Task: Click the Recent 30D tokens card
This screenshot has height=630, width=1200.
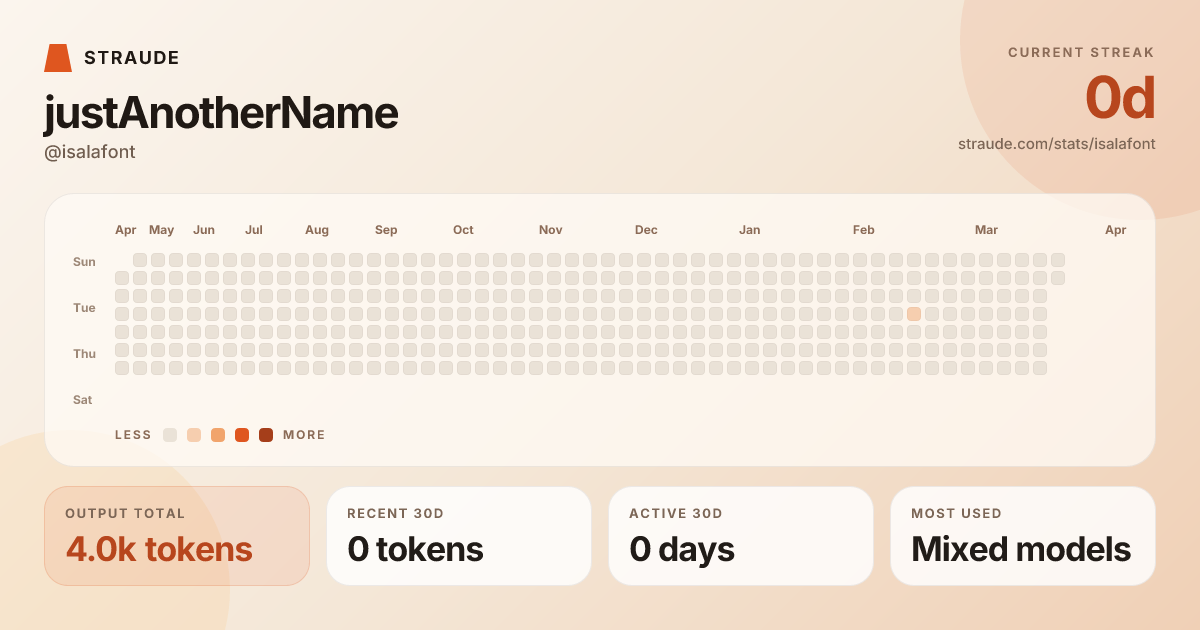Action: tap(459, 536)
